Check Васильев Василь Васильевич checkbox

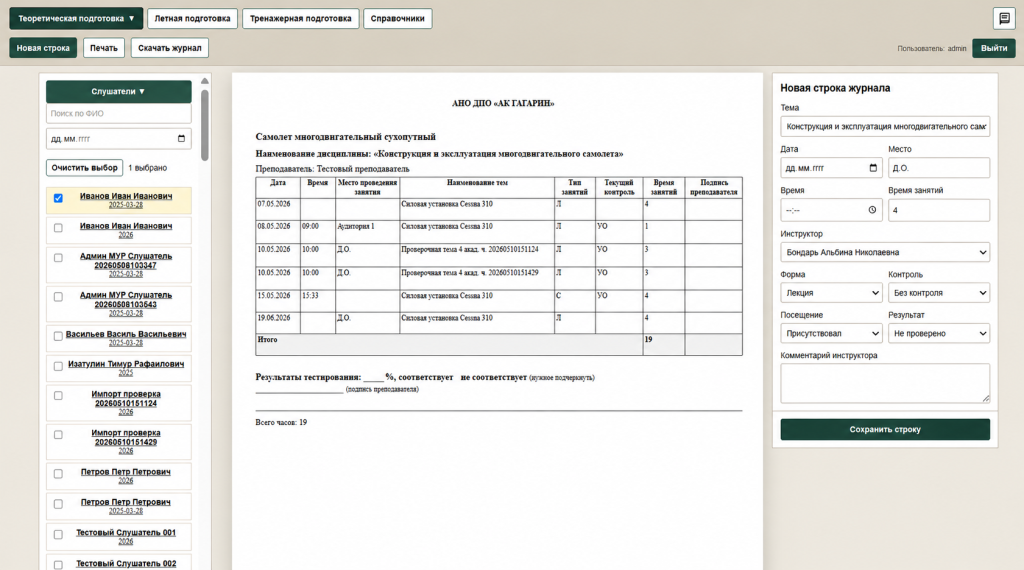(58, 336)
